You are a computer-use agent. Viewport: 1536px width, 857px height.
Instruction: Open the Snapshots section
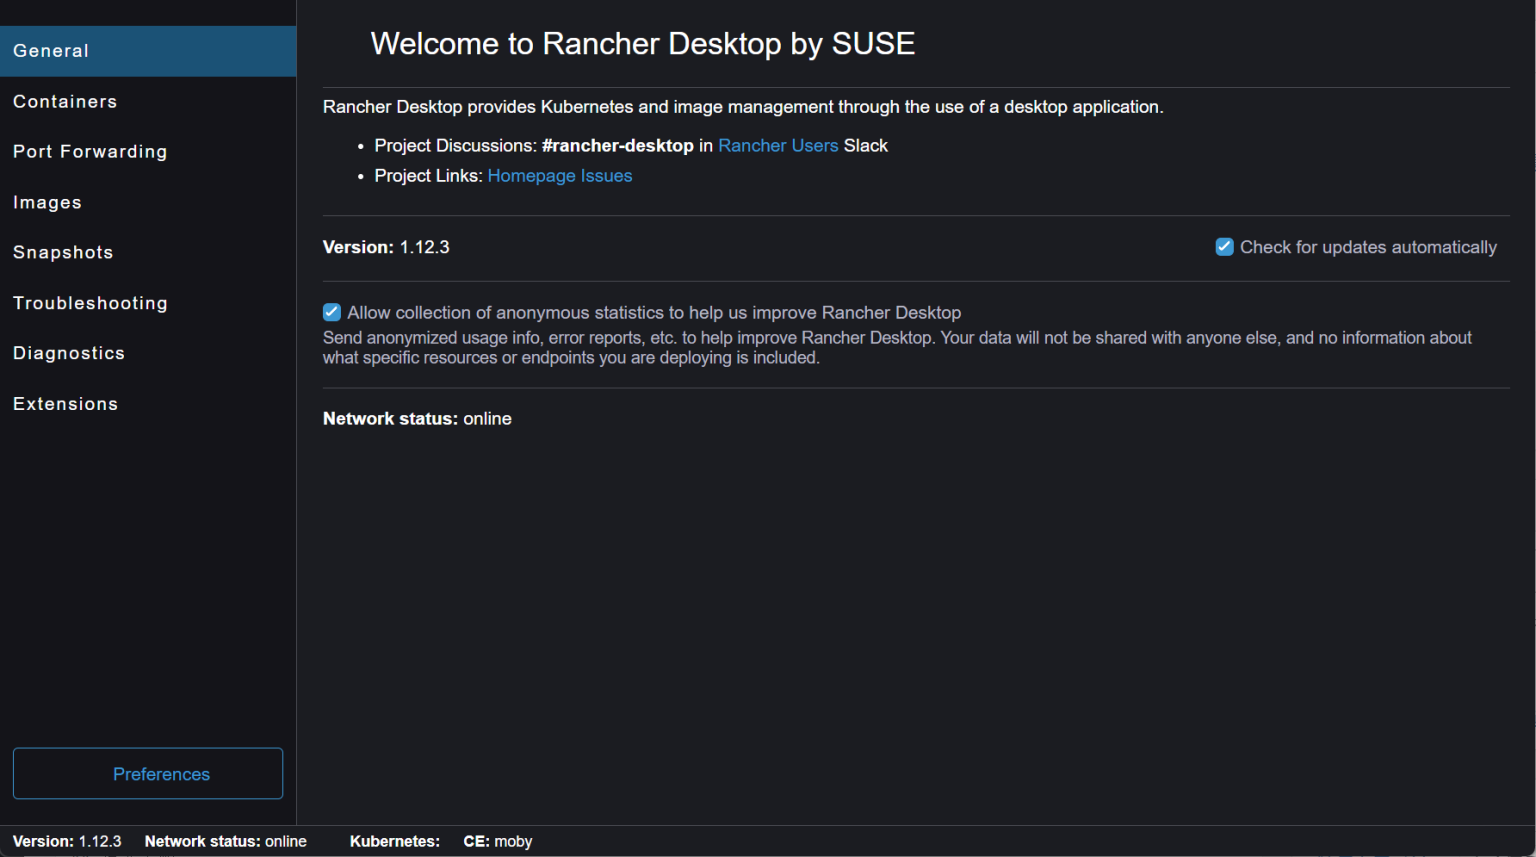tap(62, 252)
